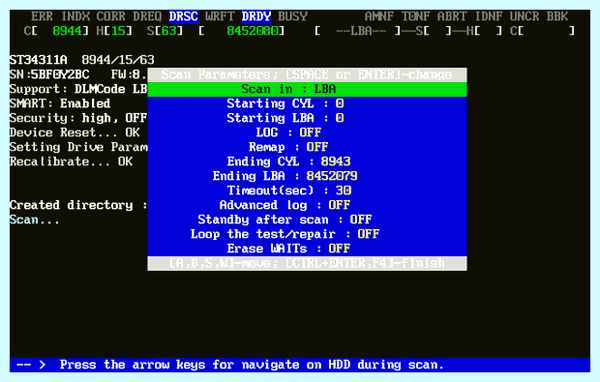Click the BBK error flag
600x382 pixels.
pyautogui.click(x=557, y=17)
